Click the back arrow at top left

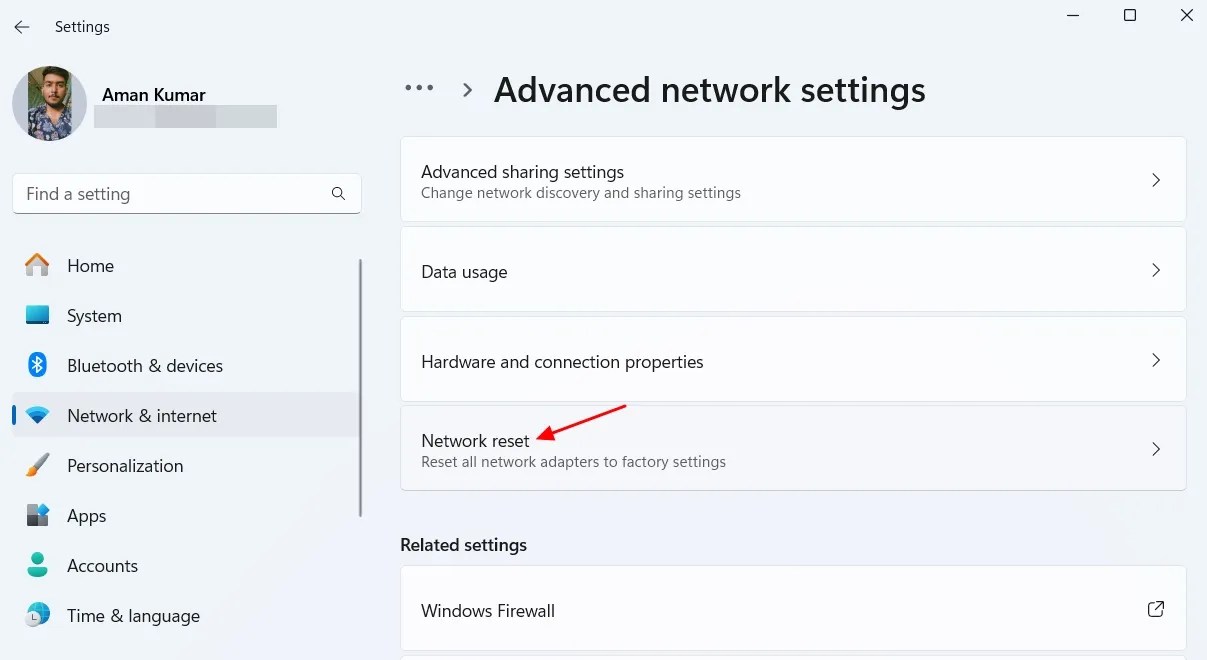click(21, 27)
